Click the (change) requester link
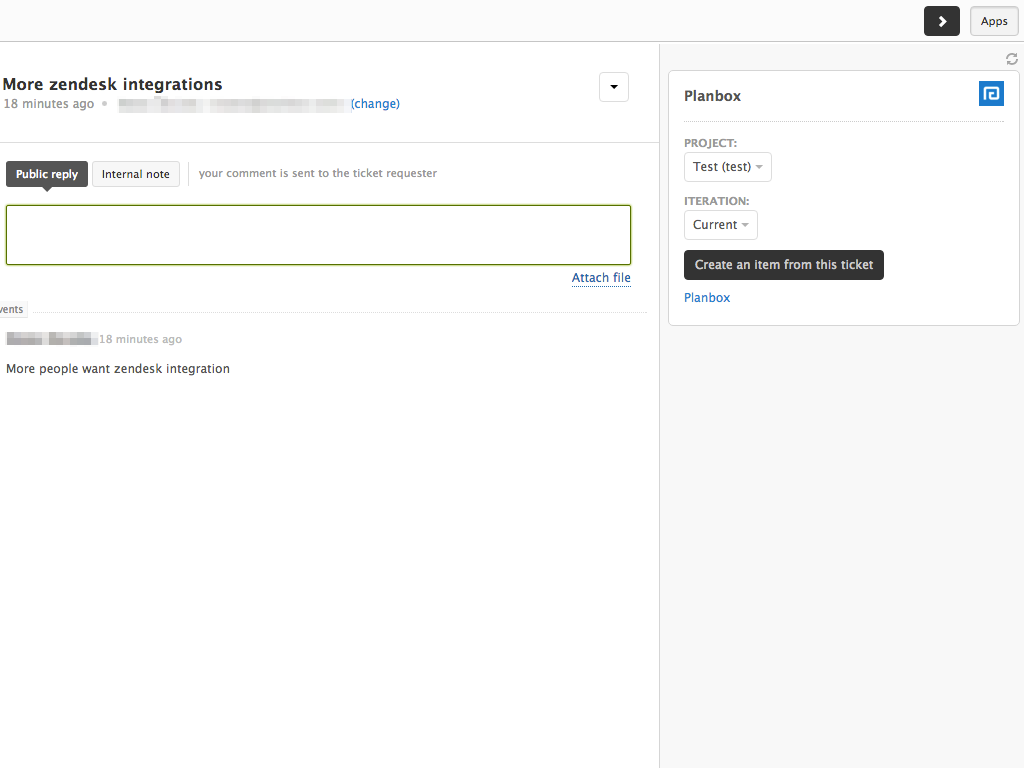This screenshot has height=768, width=1024. tap(375, 104)
